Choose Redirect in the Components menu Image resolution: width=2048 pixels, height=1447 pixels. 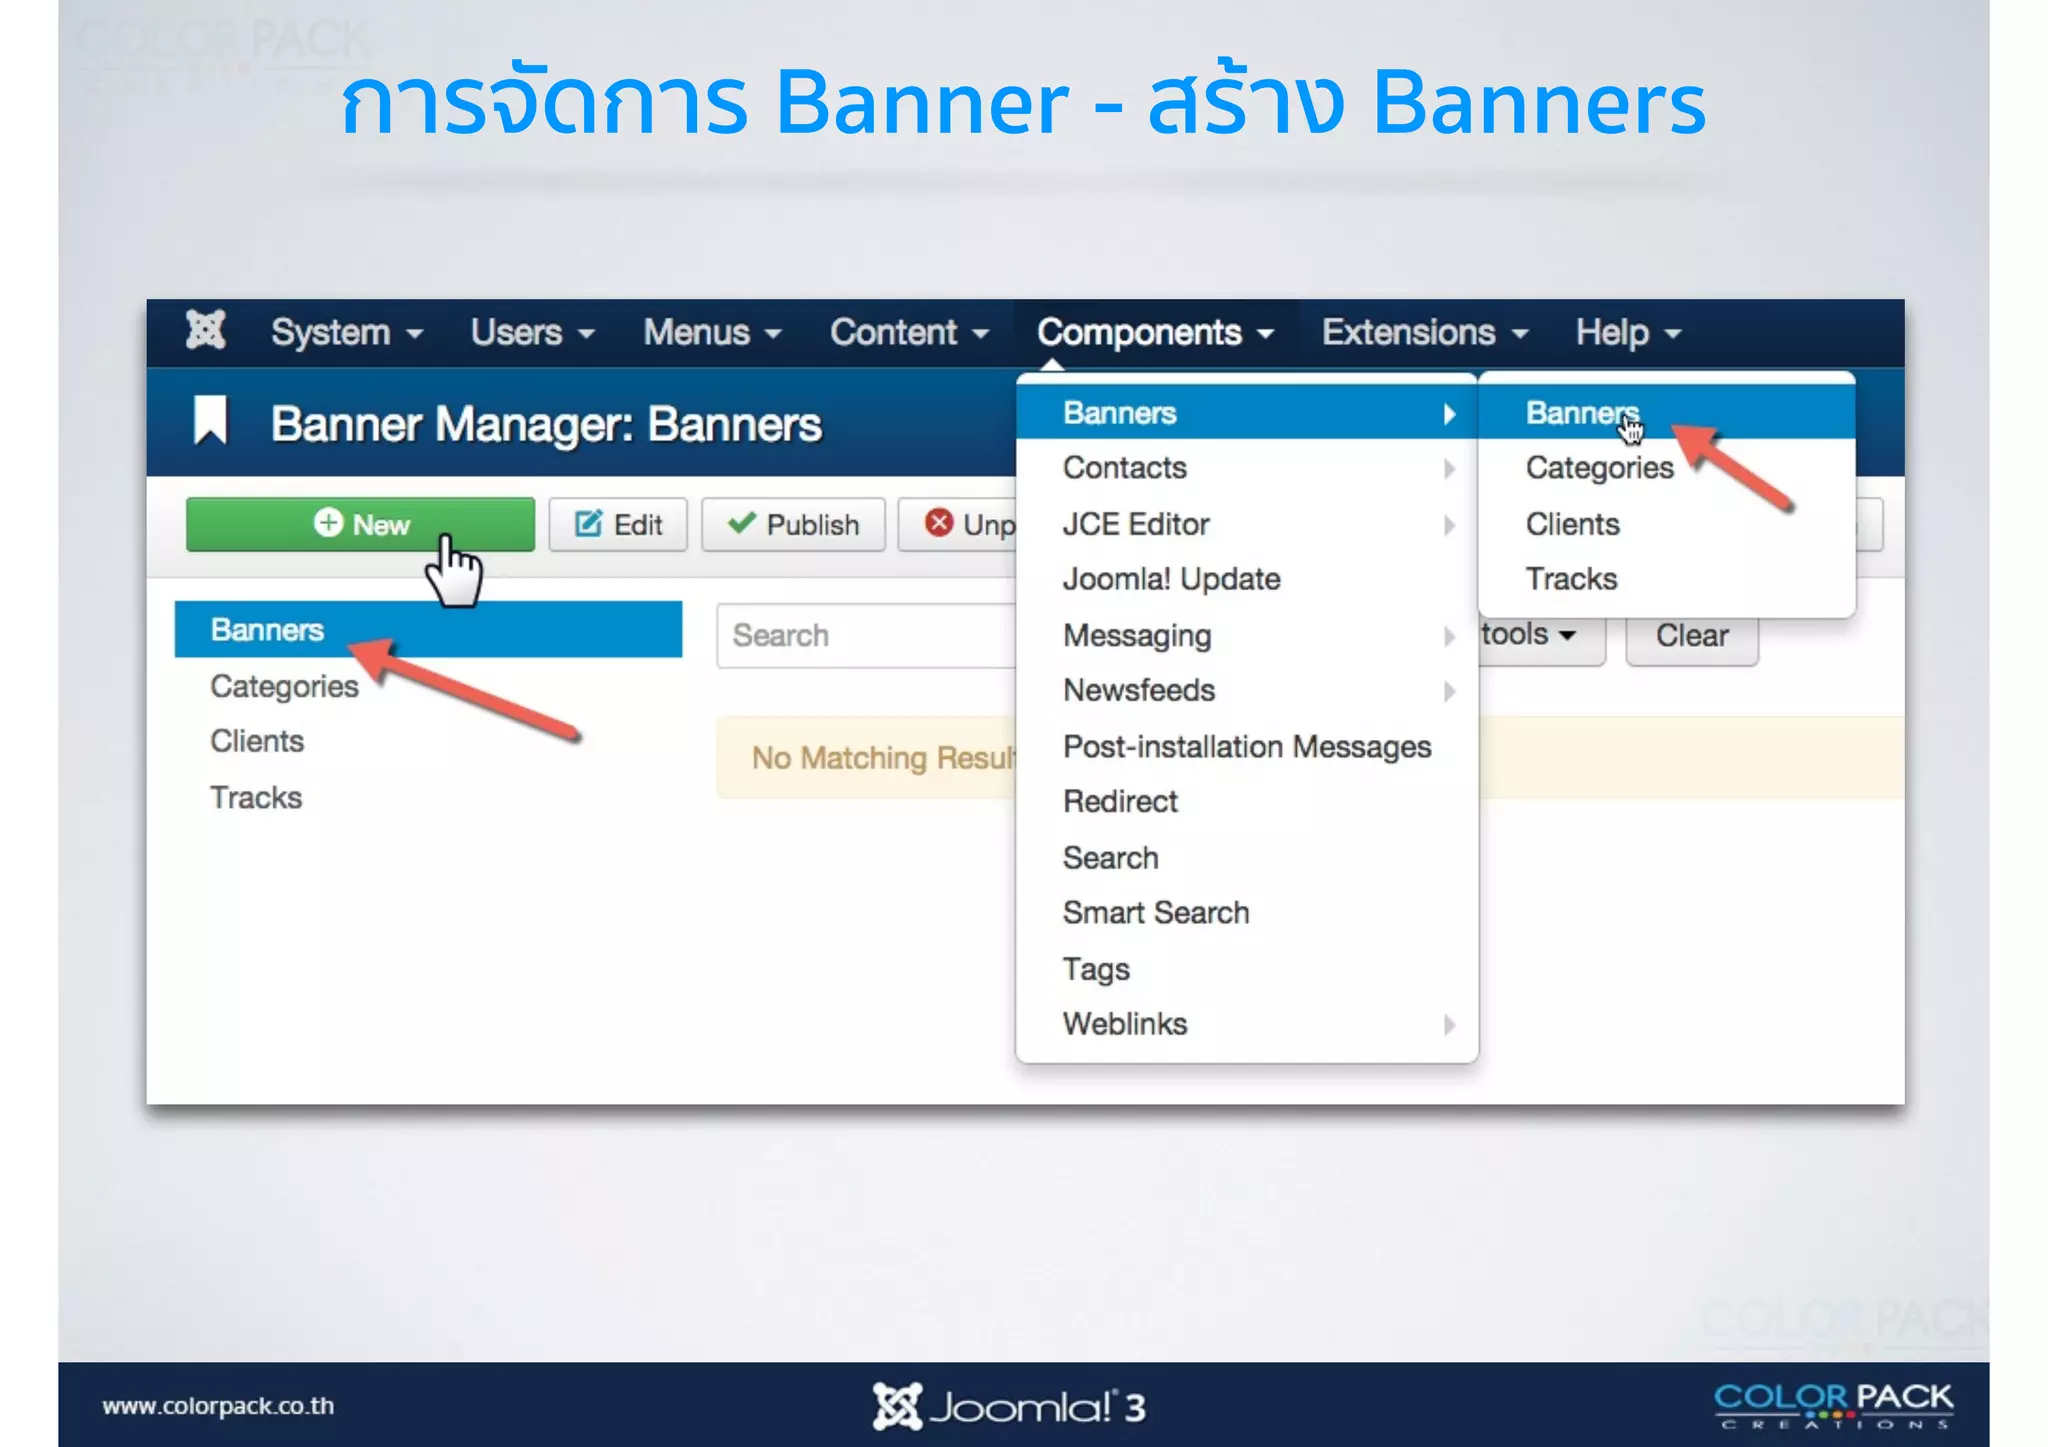(1120, 801)
